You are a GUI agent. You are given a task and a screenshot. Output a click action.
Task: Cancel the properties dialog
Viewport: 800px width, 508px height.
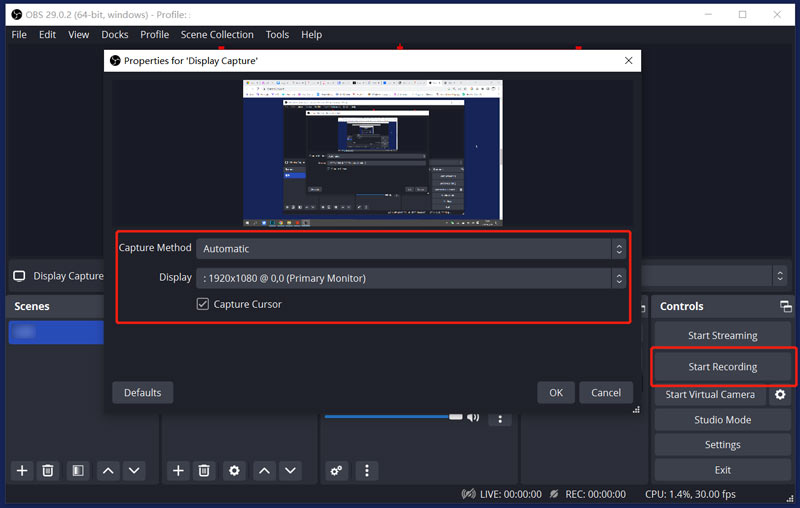pyautogui.click(x=606, y=393)
